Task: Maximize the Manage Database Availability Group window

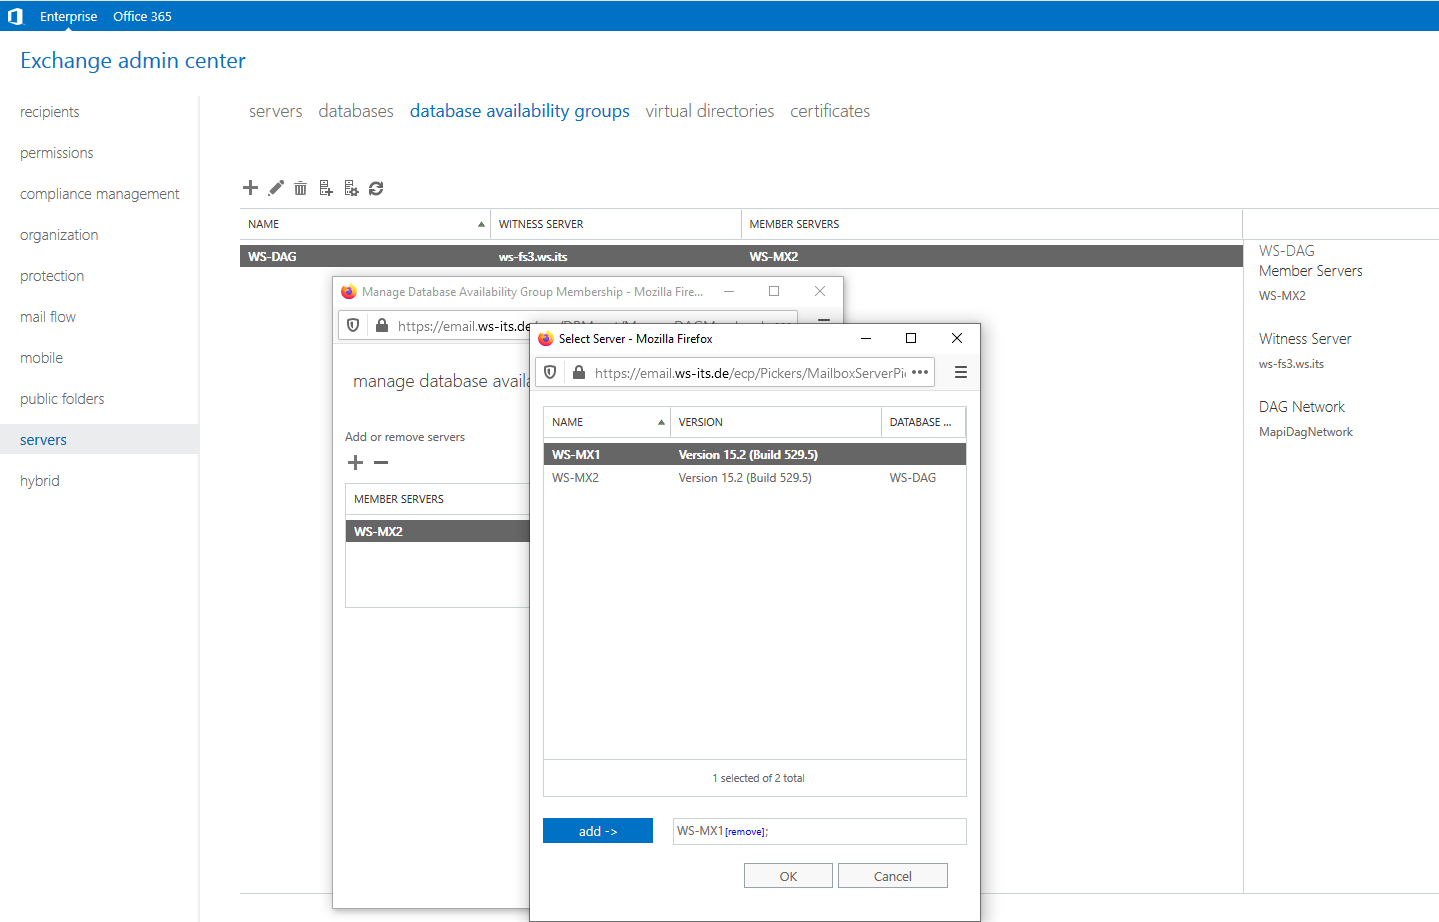Action: 774,291
